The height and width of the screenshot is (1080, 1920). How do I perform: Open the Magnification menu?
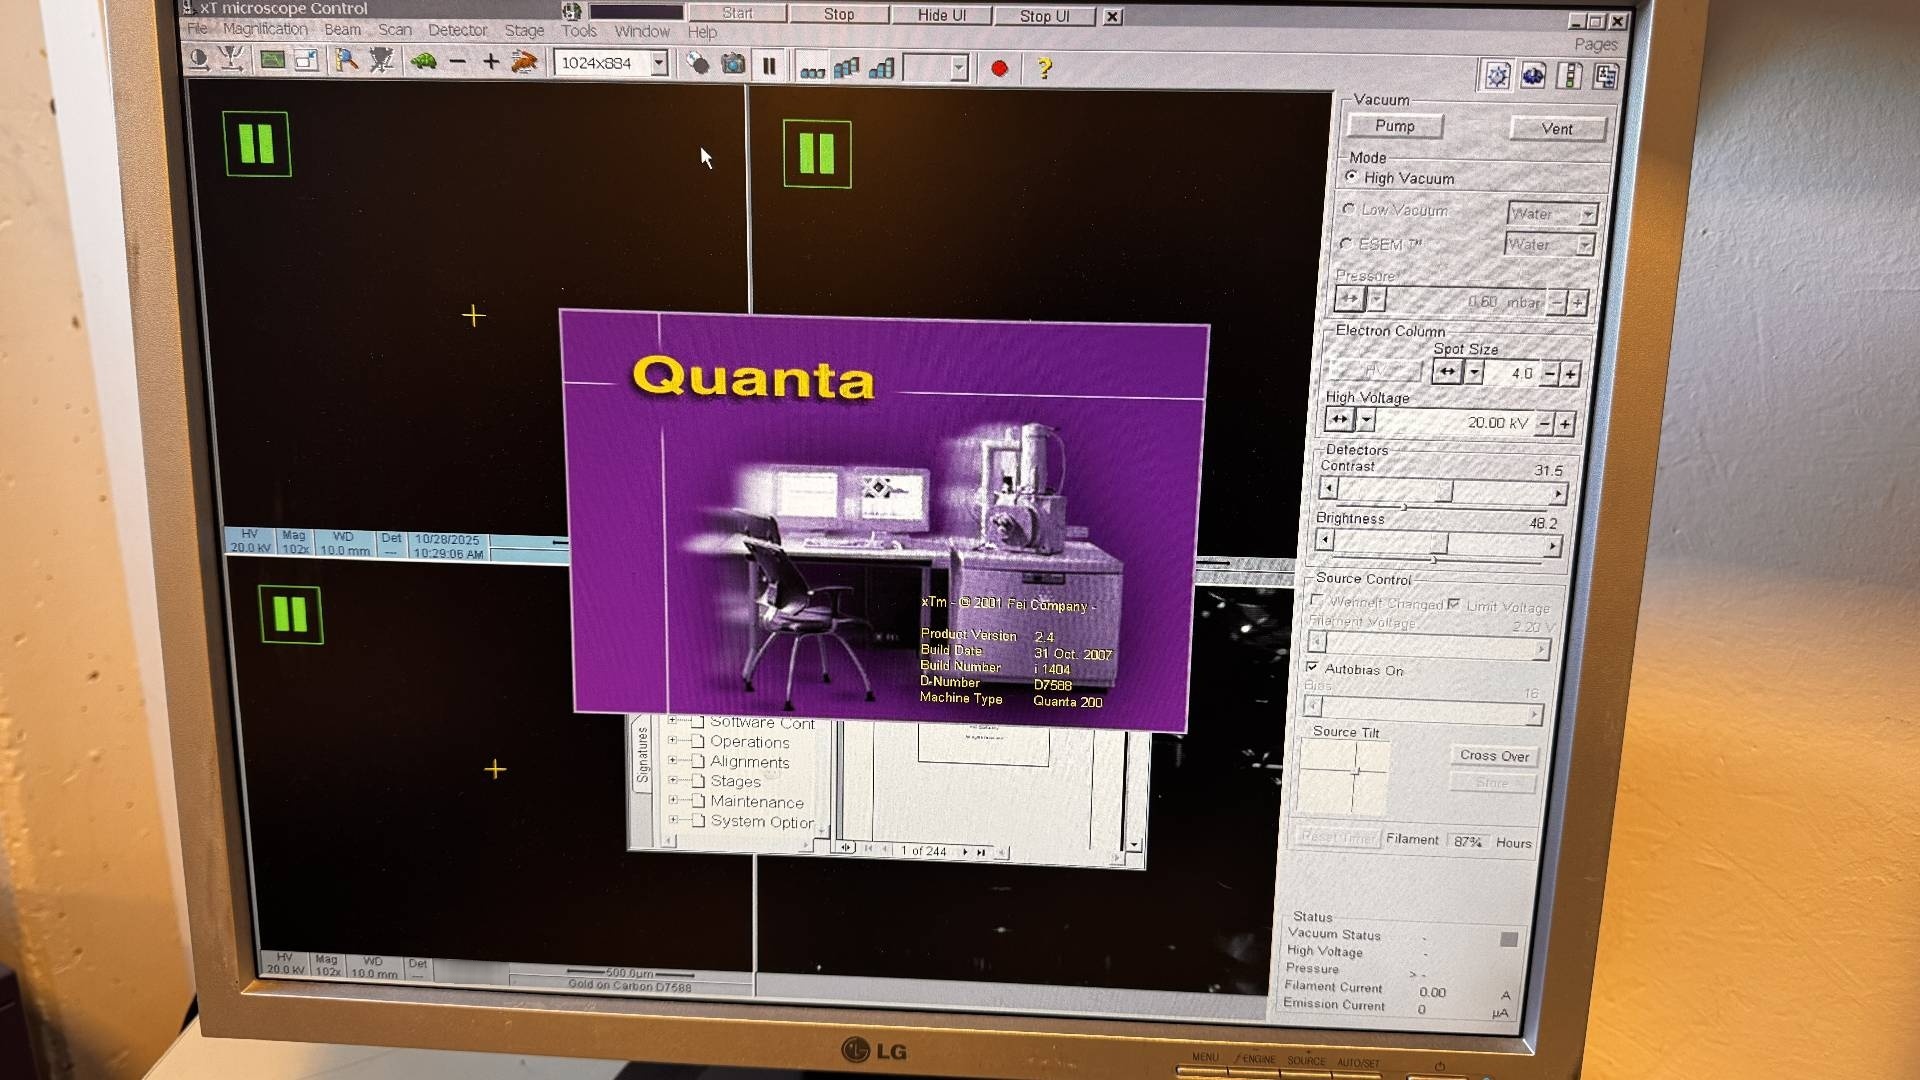(x=265, y=29)
